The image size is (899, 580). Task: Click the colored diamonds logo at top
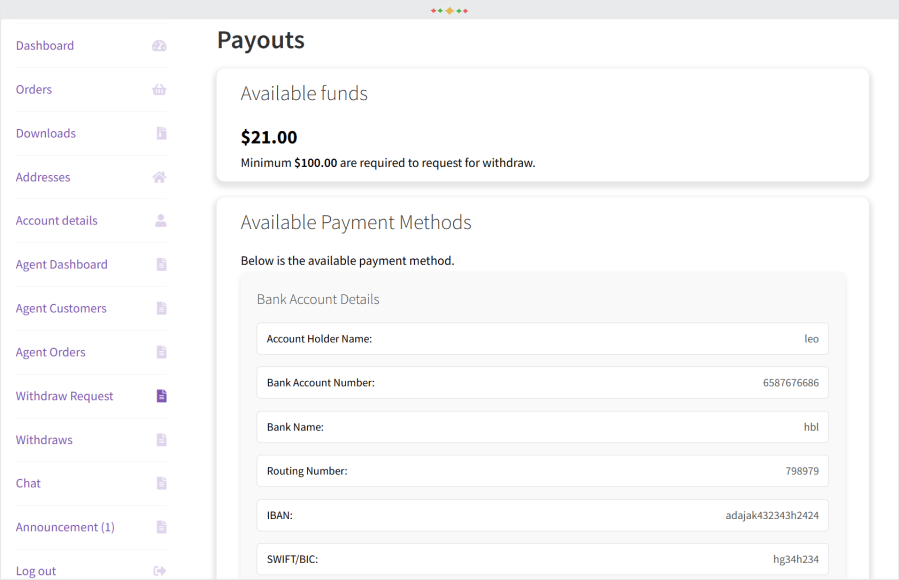coord(450,11)
